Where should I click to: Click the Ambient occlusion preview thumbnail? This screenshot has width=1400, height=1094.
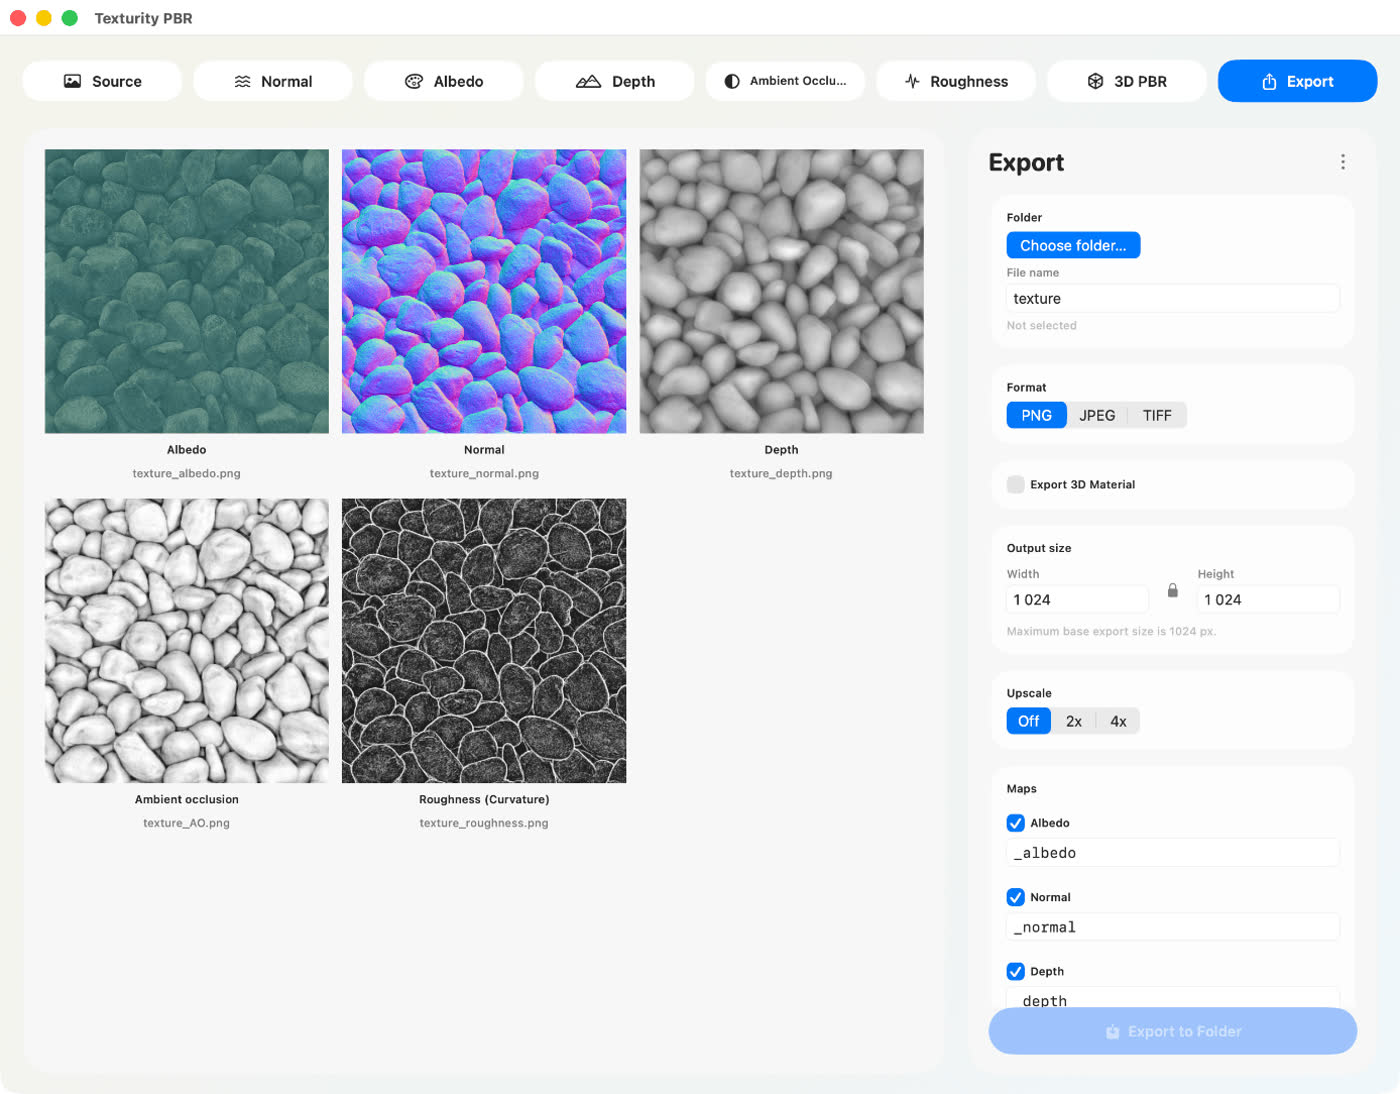tap(187, 641)
